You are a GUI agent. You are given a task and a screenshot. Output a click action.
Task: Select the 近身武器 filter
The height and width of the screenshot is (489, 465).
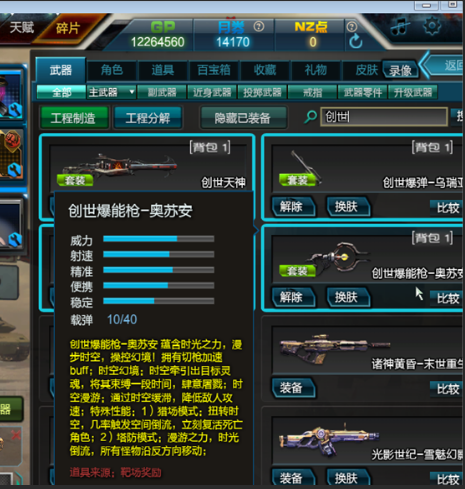point(212,92)
